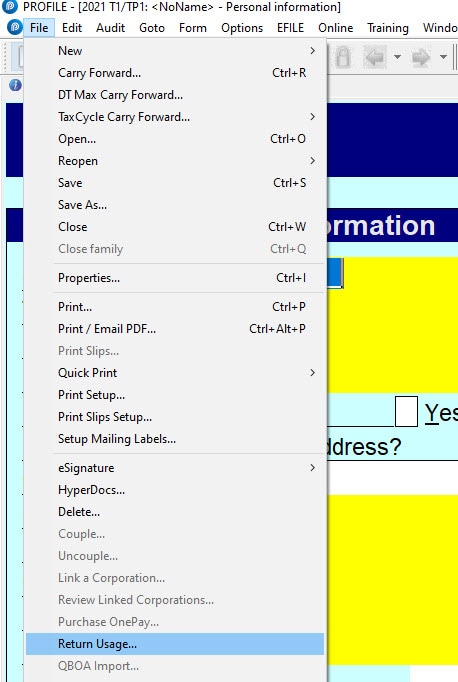Screen dimensions: 458x682
Task: Click the padlock icon in the toolbar
Action: pos(343,57)
